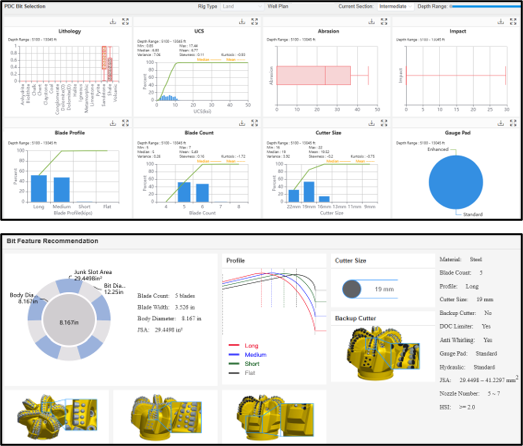Click the blue Gauge Pad pie chart
The image size is (523, 446).
[456, 182]
